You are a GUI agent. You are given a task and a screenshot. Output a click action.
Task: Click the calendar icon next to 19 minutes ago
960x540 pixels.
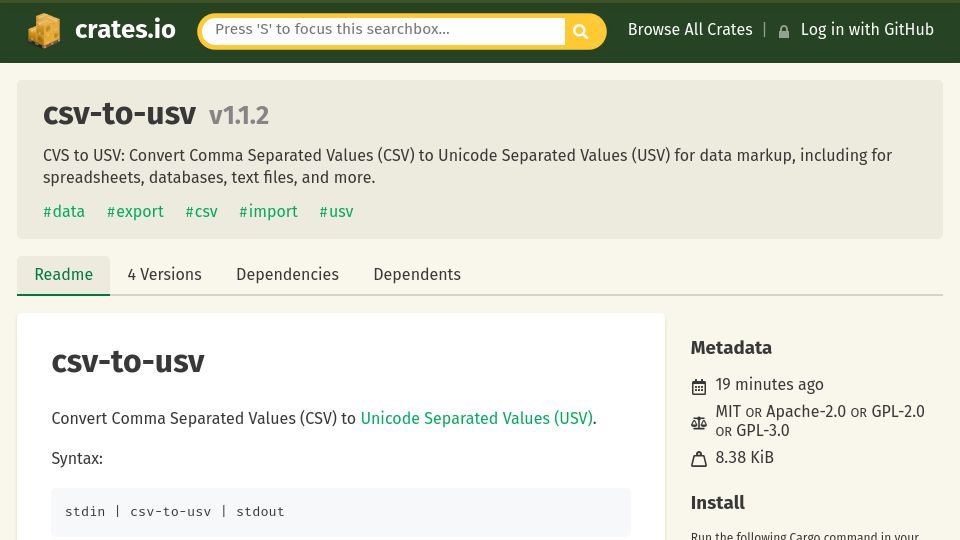(x=699, y=386)
